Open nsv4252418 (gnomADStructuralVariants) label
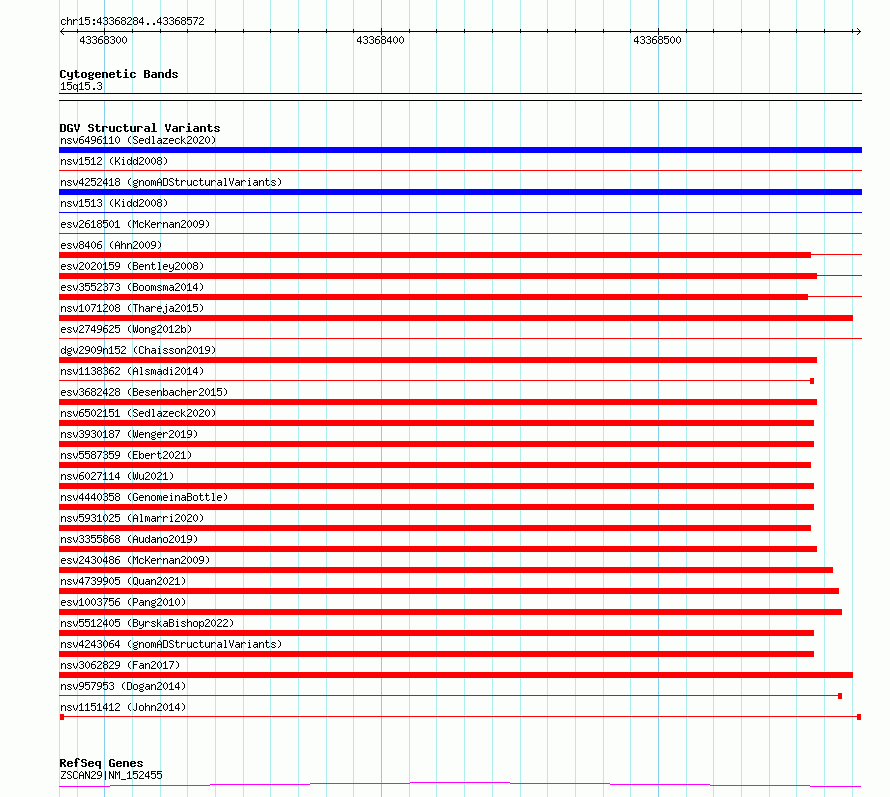Viewport: 890px width, 797px height. coord(171,182)
